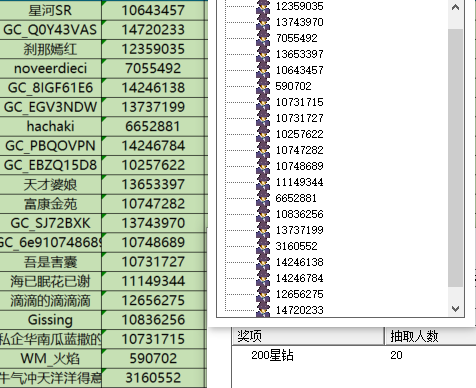Screen dimensions: 476x388
Task: Click the avatar icon beside 10748689 in list
Action: 263,166
